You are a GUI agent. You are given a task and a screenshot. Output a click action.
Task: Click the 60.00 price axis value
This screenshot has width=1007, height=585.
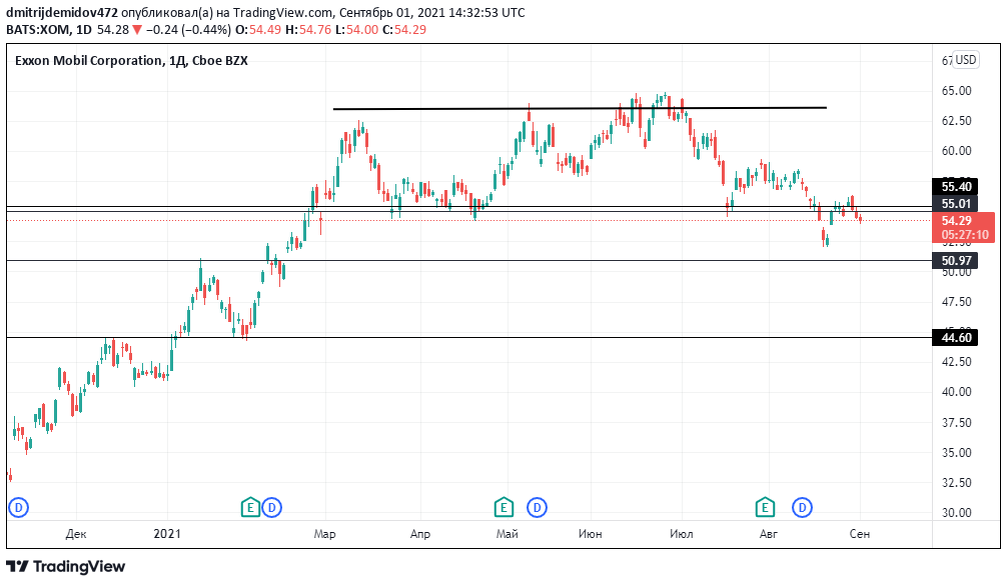click(956, 151)
